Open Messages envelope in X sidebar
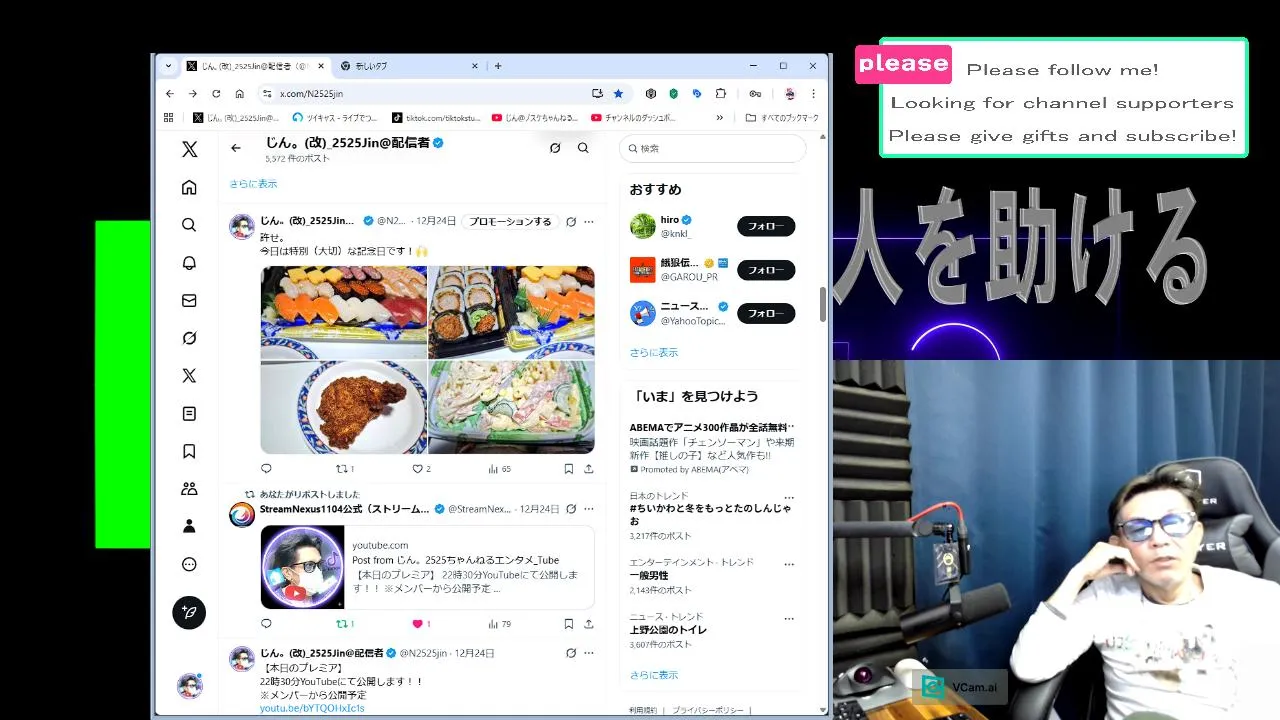This screenshot has width=1280, height=720. click(x=189, y=300)
